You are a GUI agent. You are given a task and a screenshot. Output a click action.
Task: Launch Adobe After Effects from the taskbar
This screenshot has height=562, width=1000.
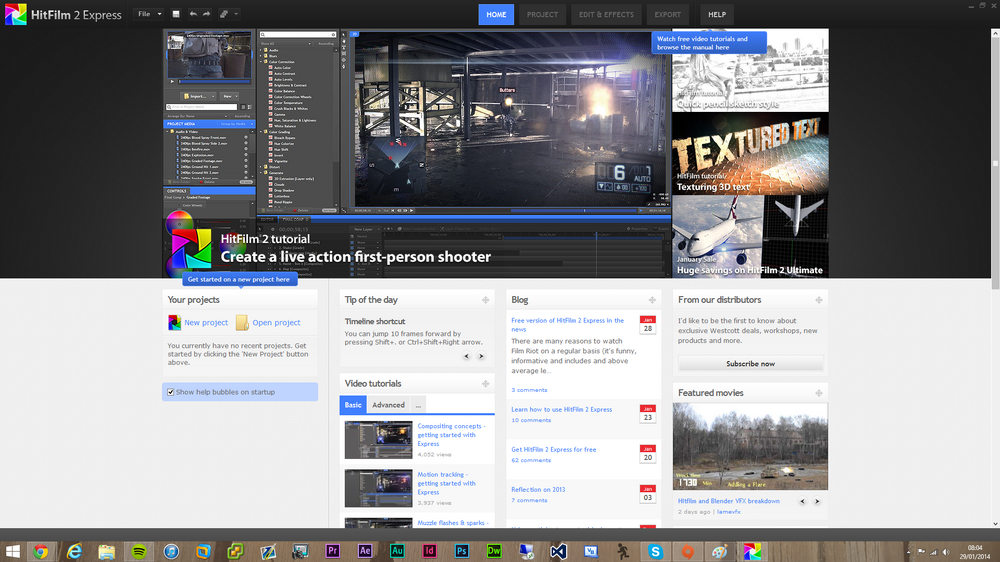click(365, 551)
